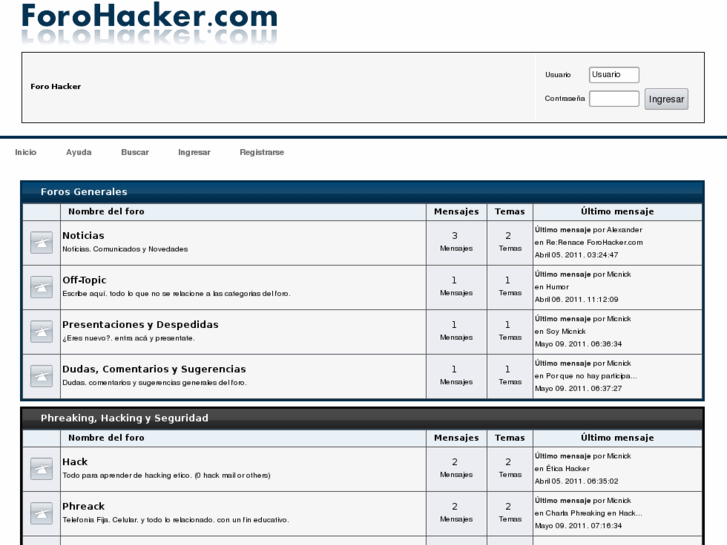
Task: Click the ForoHacker.com logo
Action: click(149, 23)
